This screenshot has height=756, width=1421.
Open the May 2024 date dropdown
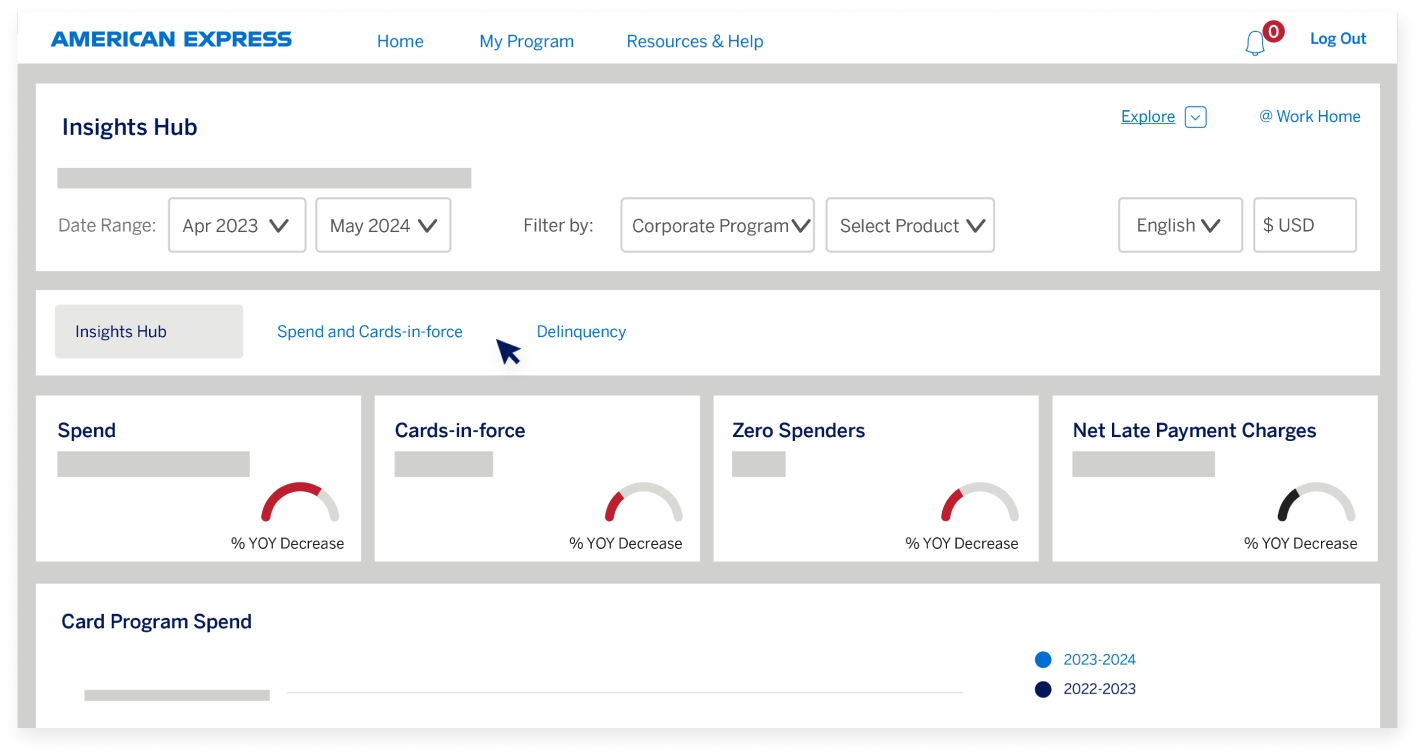[383, 225]
